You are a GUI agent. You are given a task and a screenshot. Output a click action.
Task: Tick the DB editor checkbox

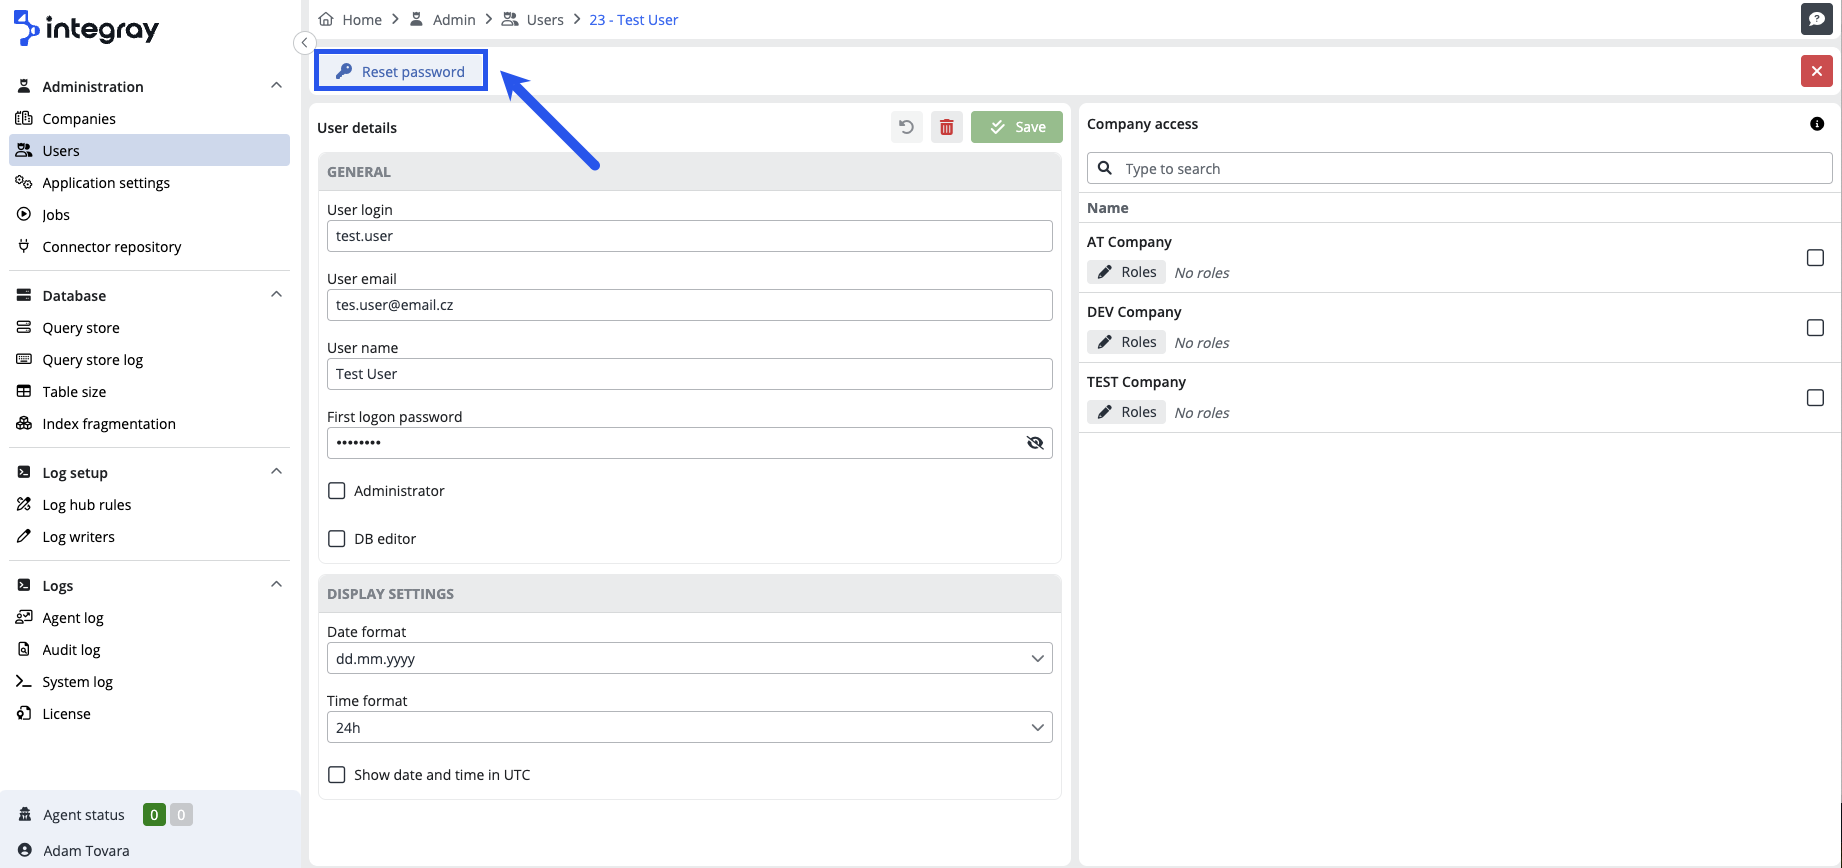click(337, 539)
